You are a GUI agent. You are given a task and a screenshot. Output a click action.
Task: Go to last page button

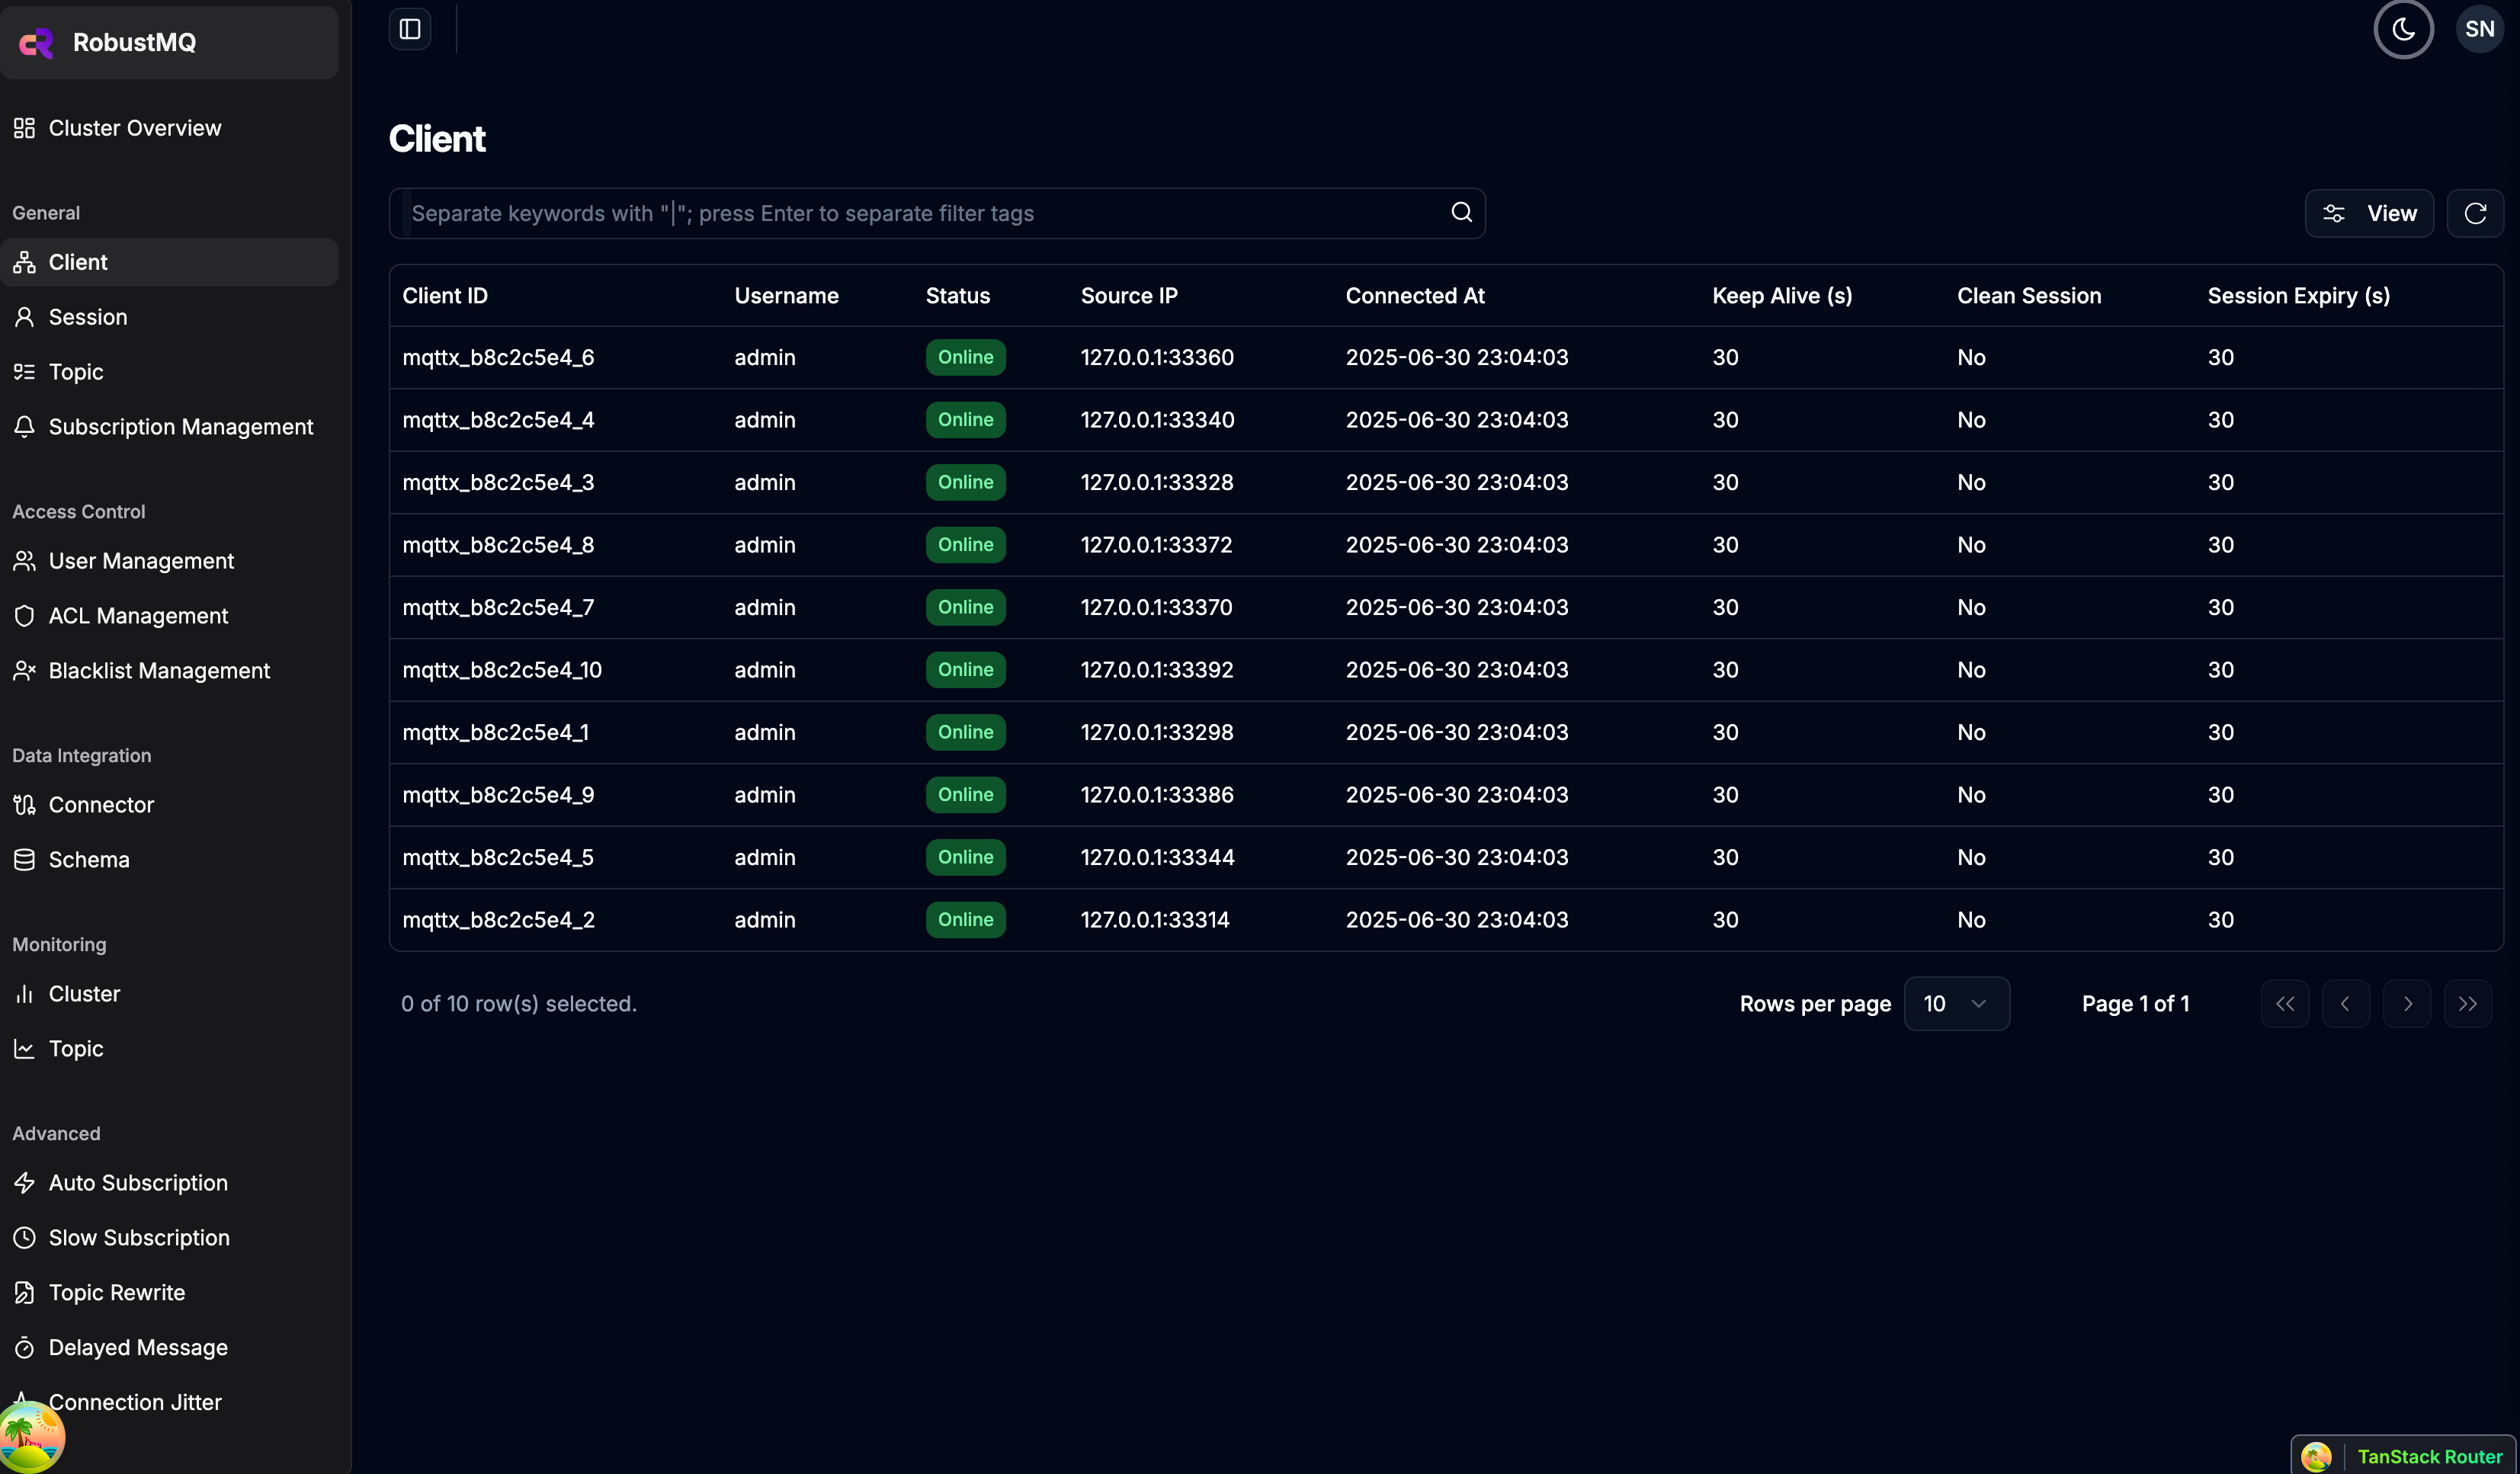[2467, 1003]
